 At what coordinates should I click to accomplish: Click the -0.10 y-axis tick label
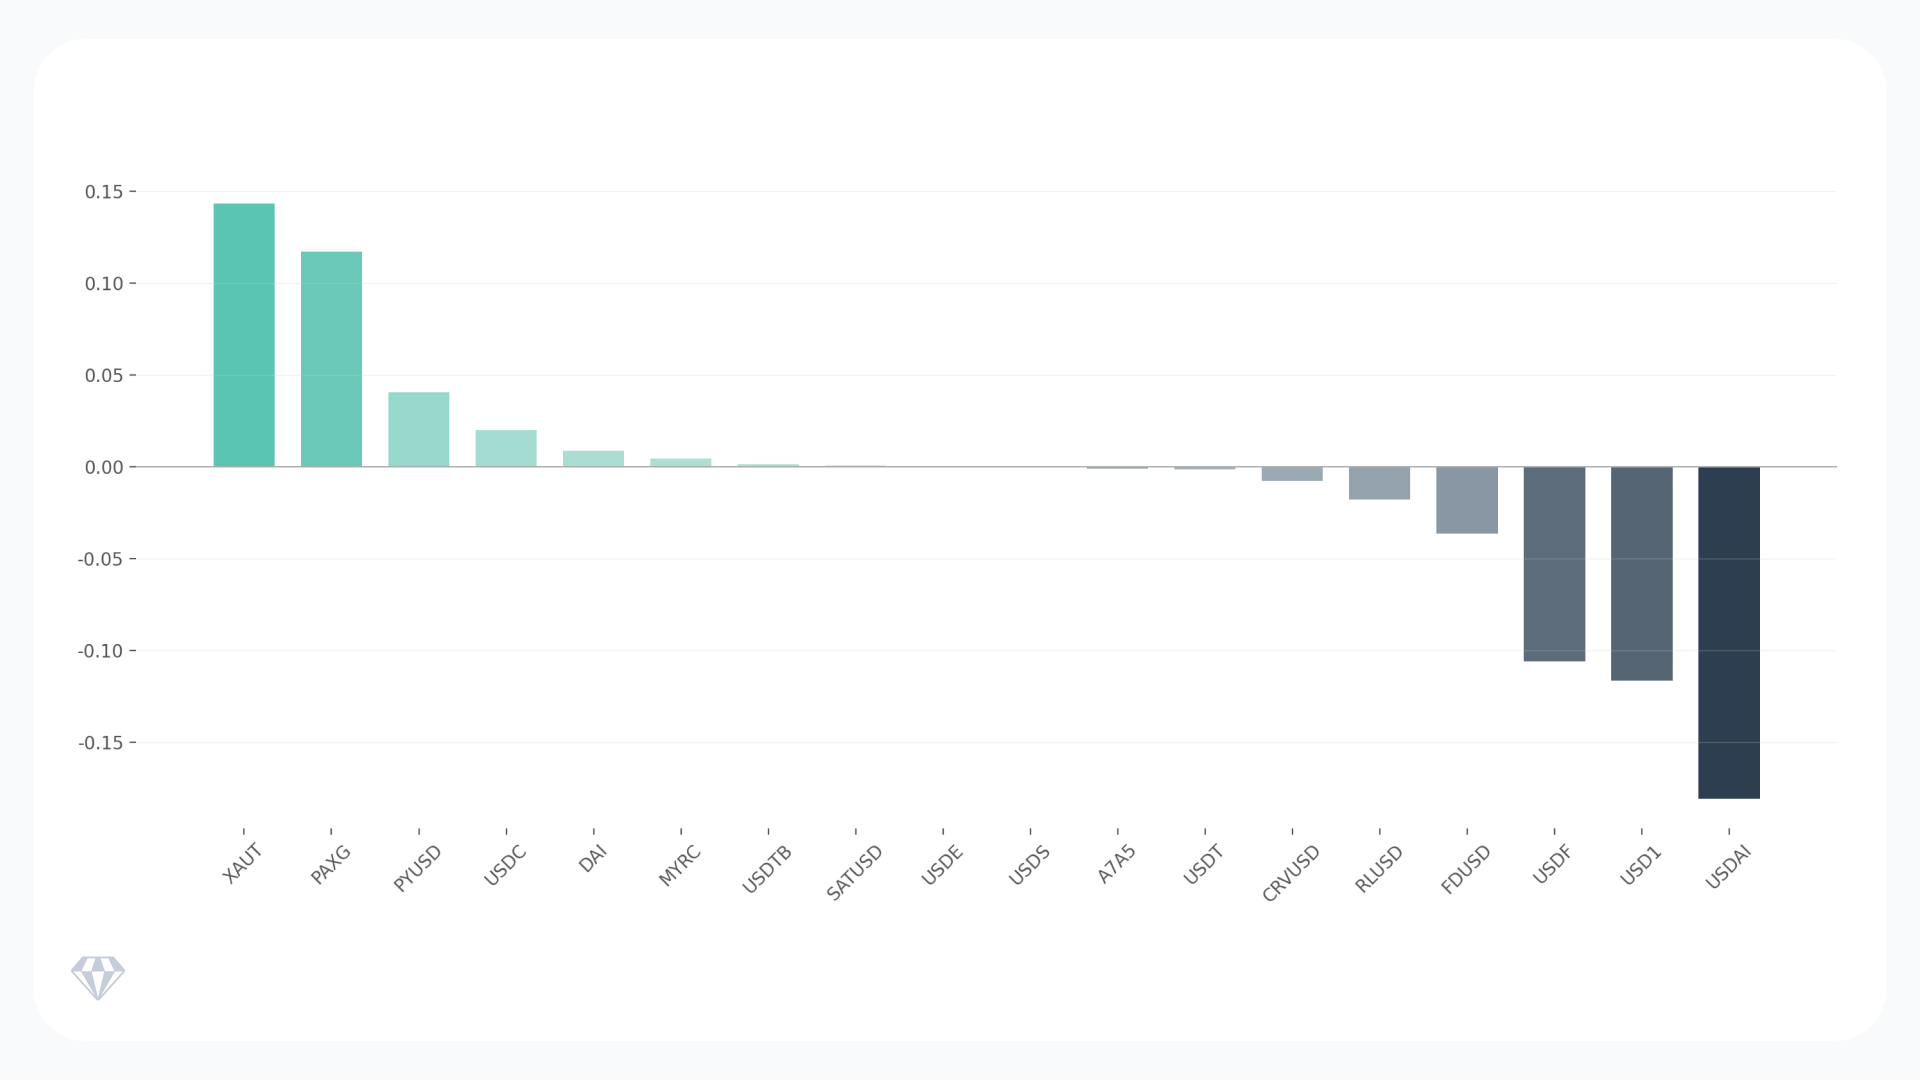click(x=100, y=651)
